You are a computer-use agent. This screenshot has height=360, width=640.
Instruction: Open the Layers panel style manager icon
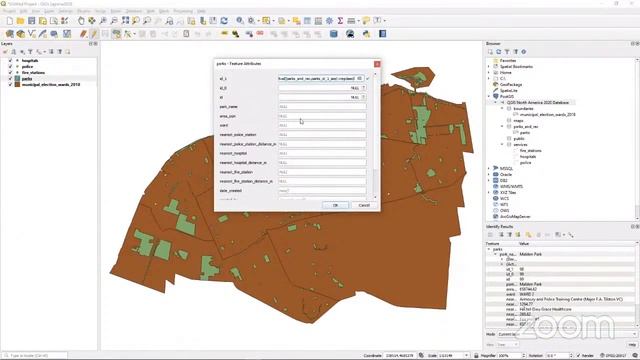click(5, 52)
